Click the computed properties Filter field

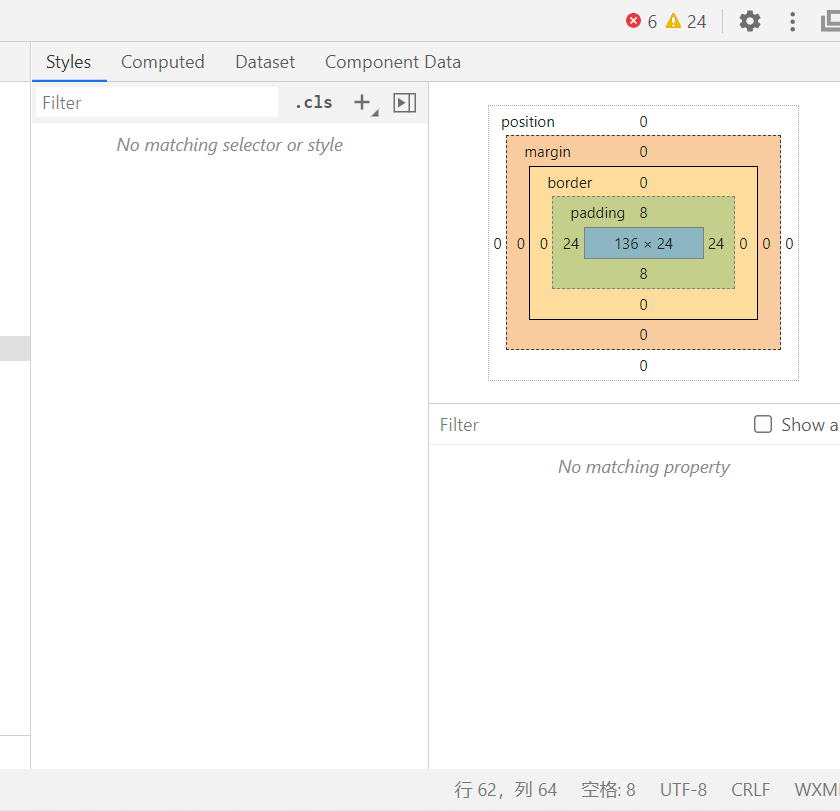point(589,425)
